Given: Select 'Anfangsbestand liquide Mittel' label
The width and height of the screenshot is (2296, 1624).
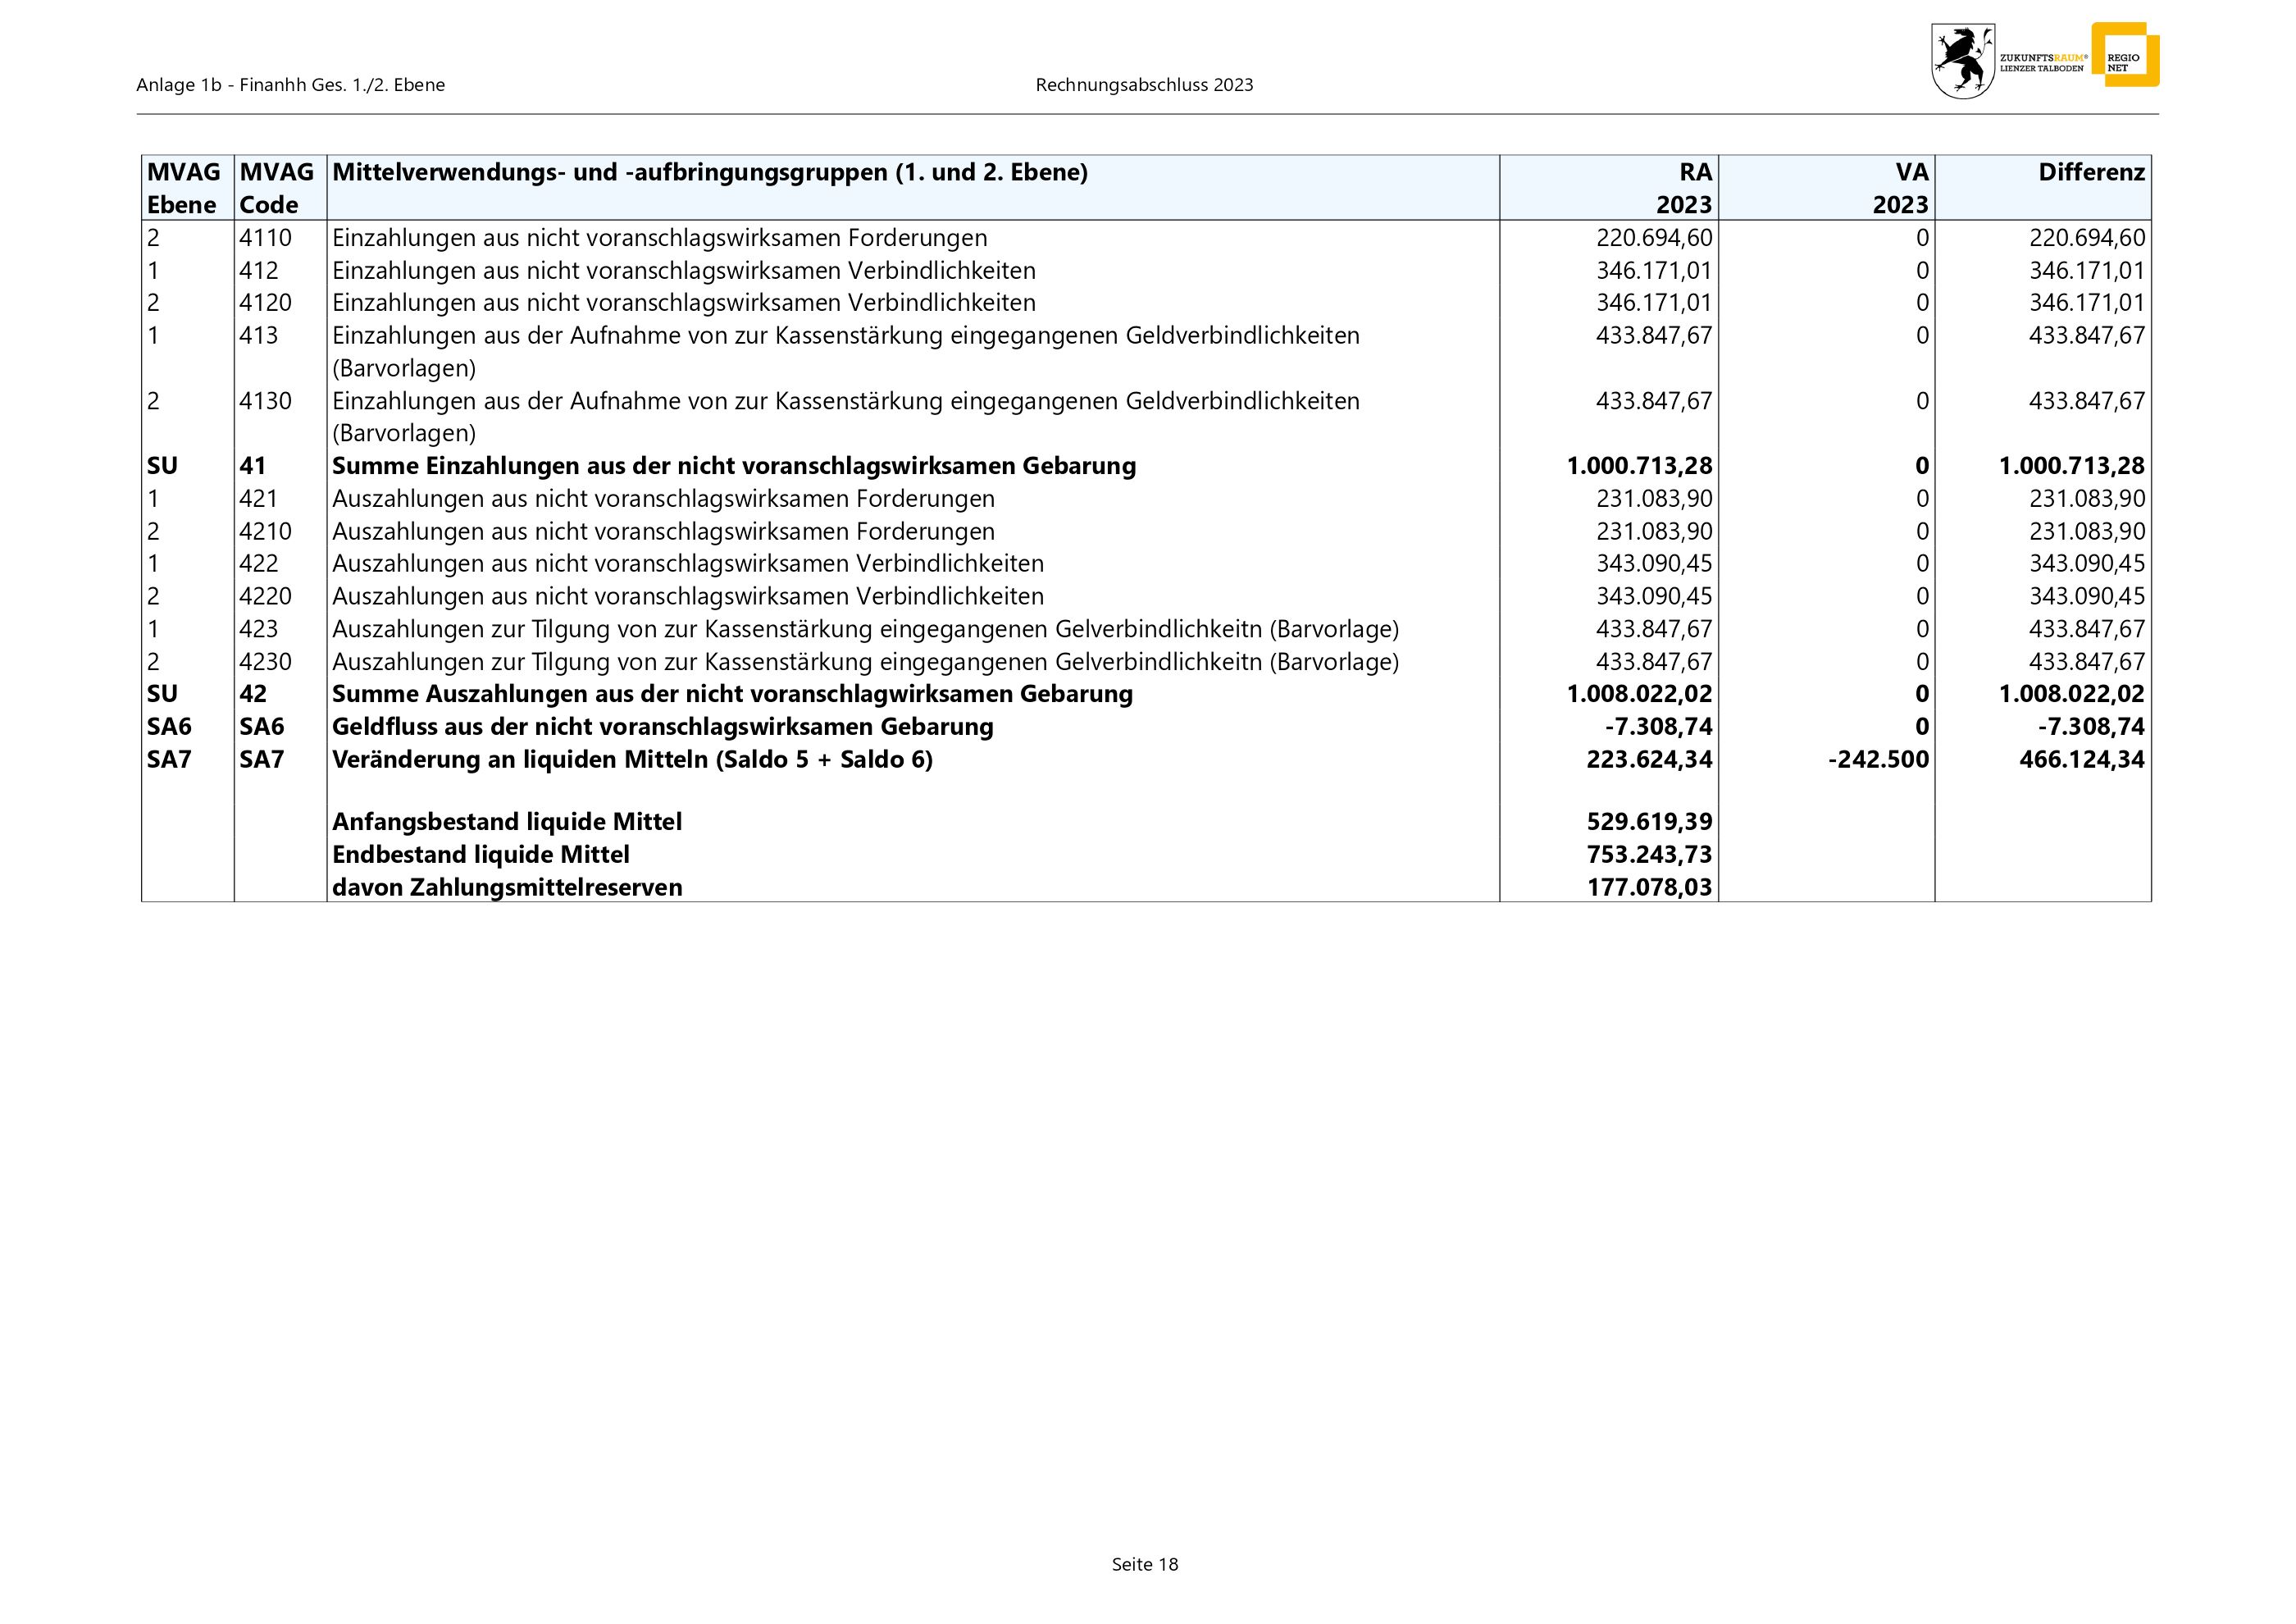Looking at the screenshot, I should (x=506, y=822).
